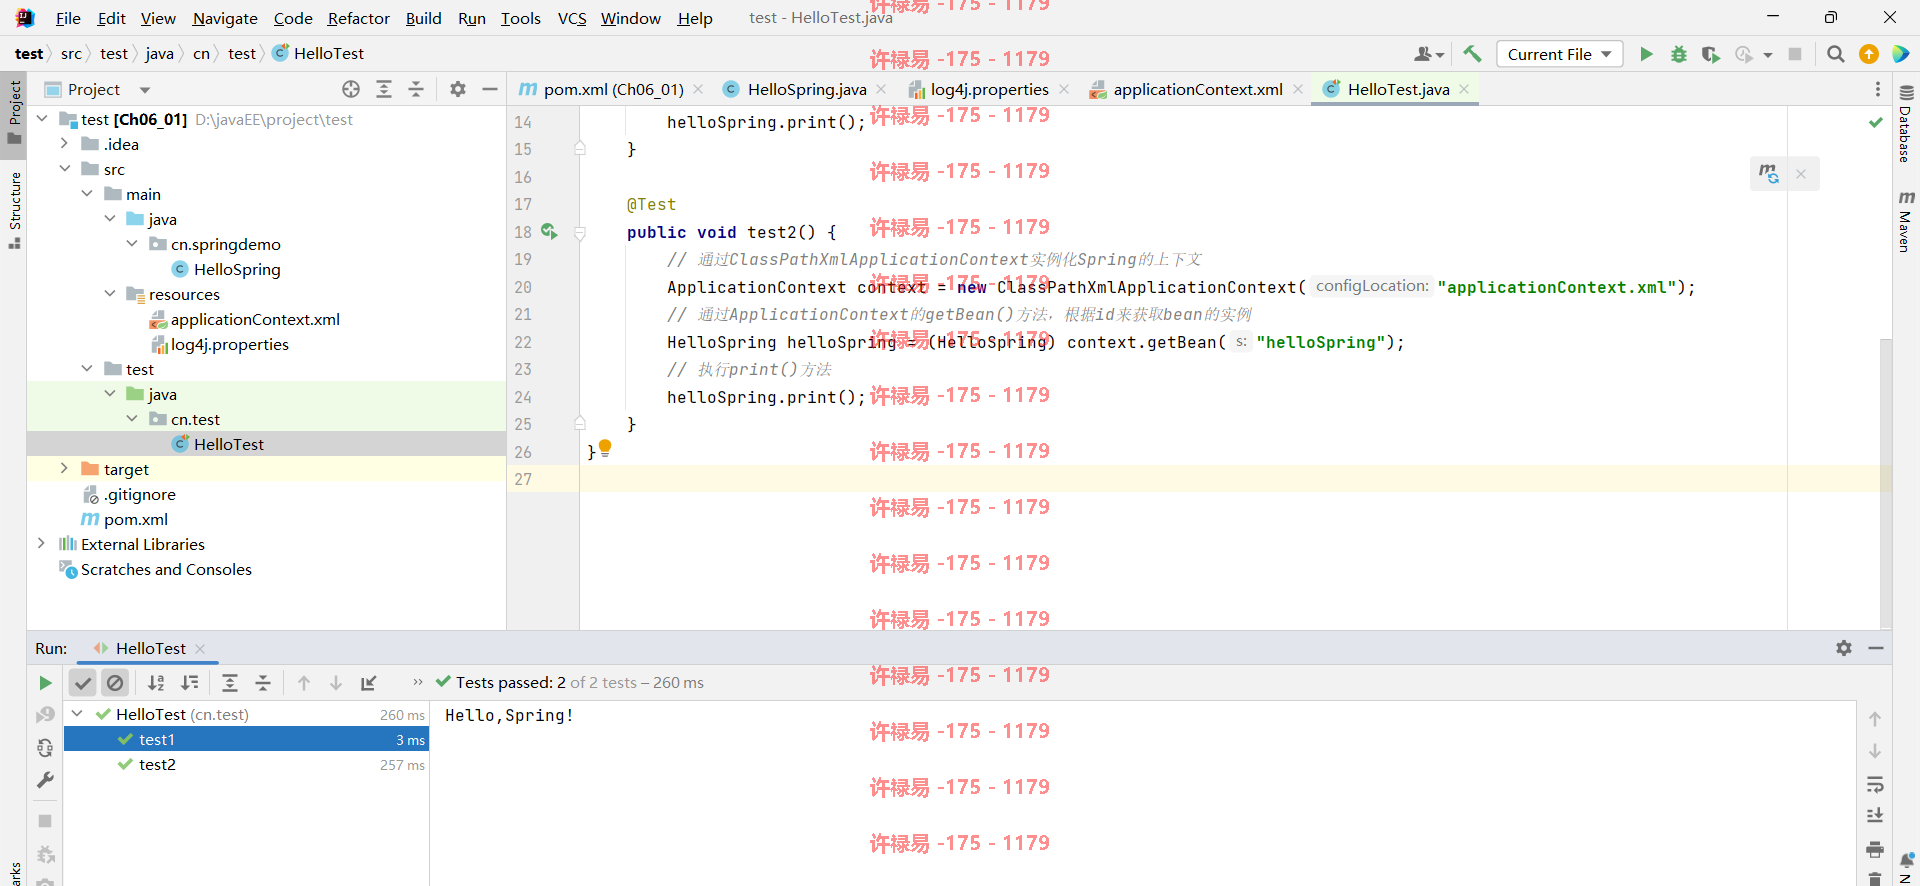Go to next failed test arrow
The height and width of the screenshot is (886, 1920).
(336, 683)
